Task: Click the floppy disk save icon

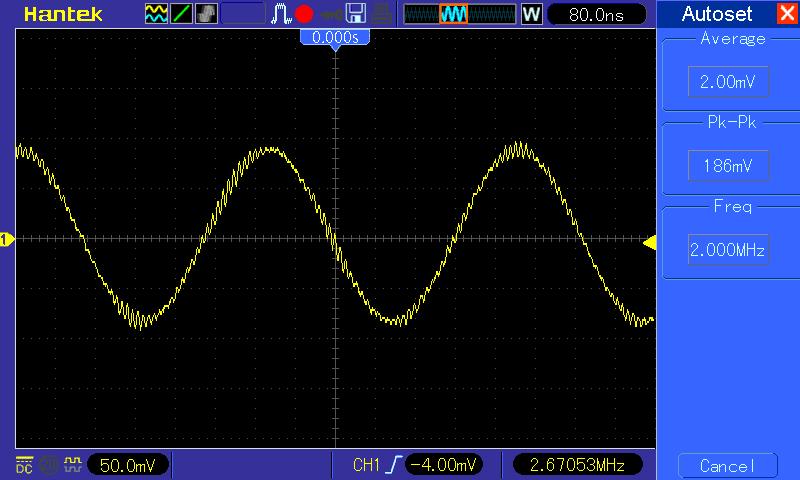Action: pyautogui.click(x=356, y=14)
